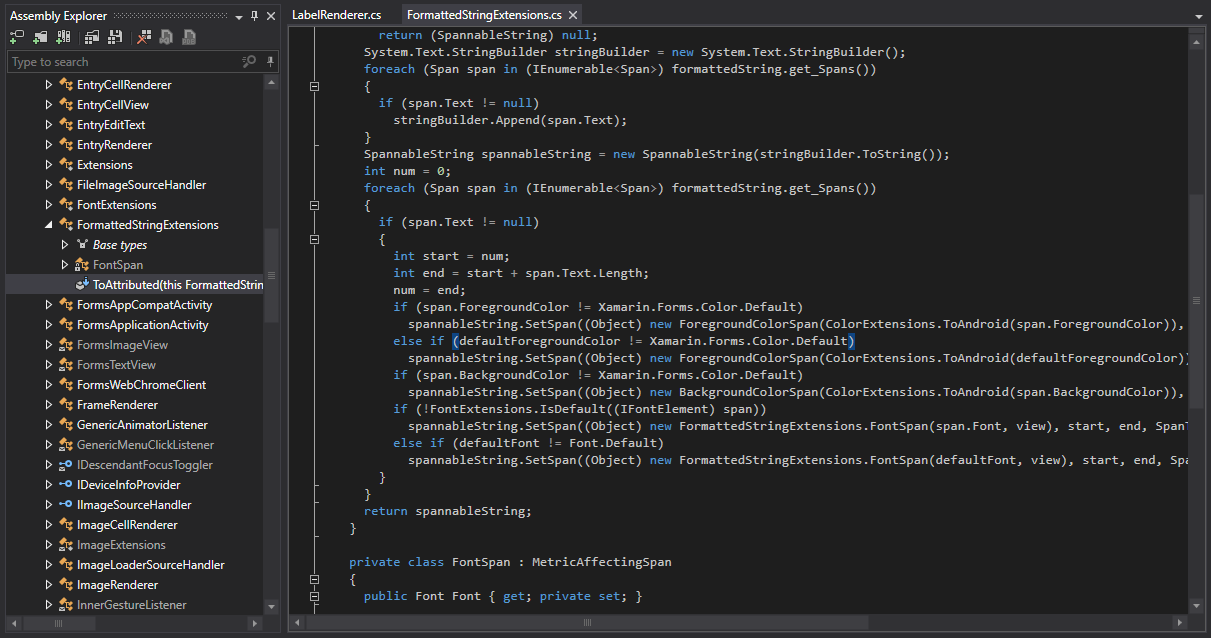This screenshot has width=1211, height=638.
Task: Expand the FontSpan nested class node
Action: (65, 265)
